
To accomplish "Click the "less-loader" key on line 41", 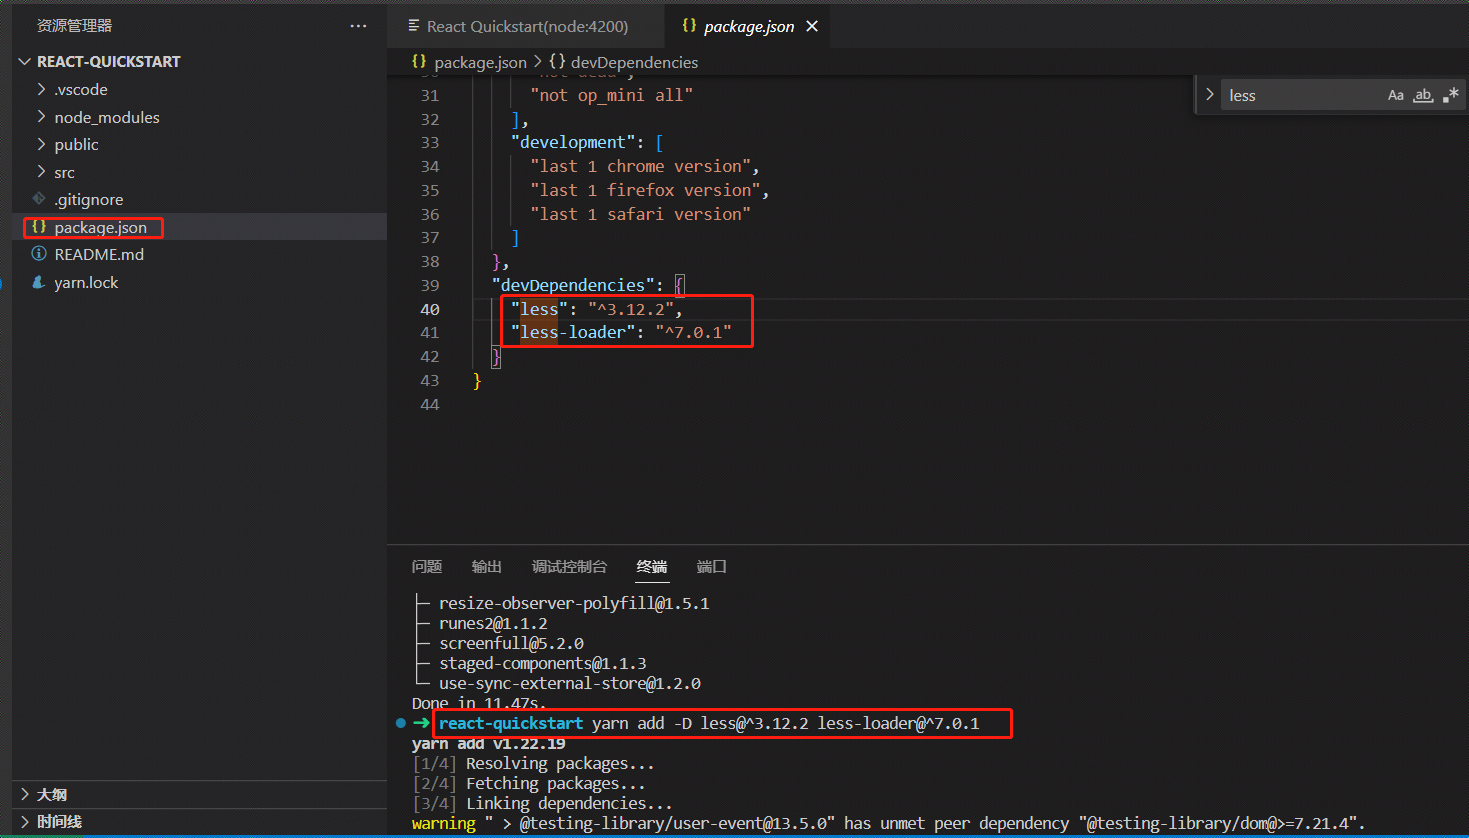I will point(573,332).
